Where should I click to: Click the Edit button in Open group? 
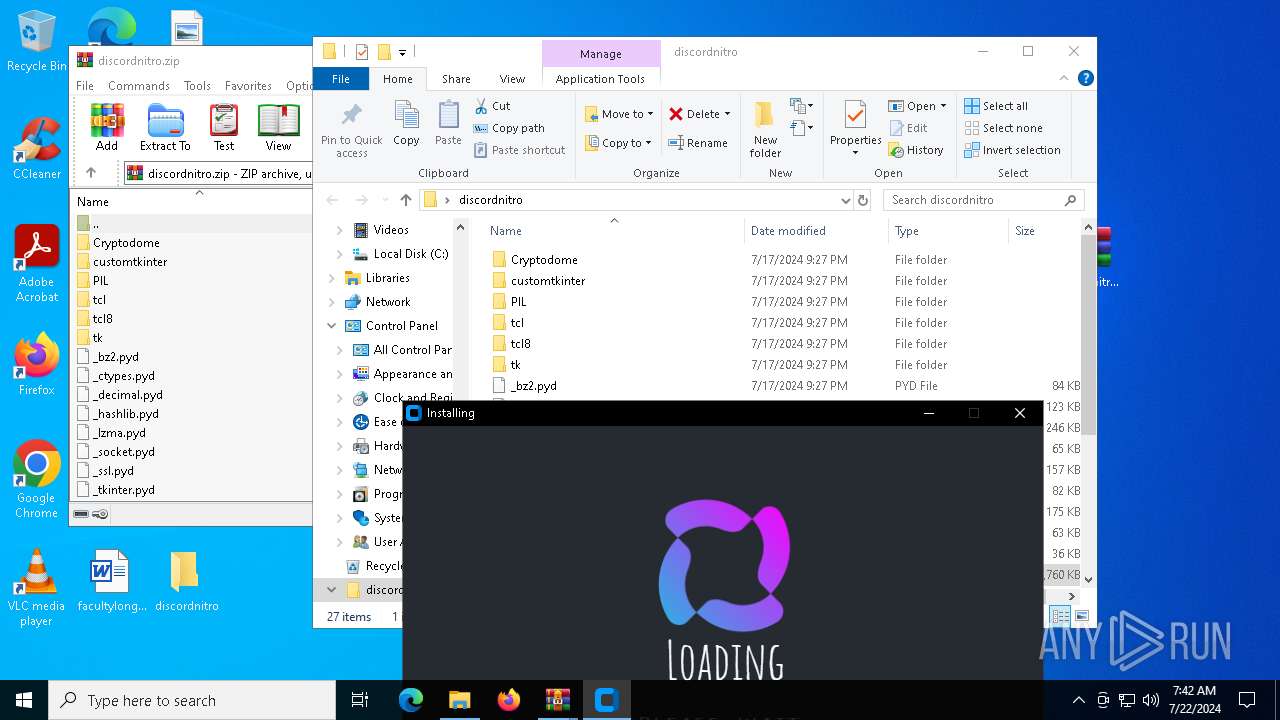click(908, 128)
